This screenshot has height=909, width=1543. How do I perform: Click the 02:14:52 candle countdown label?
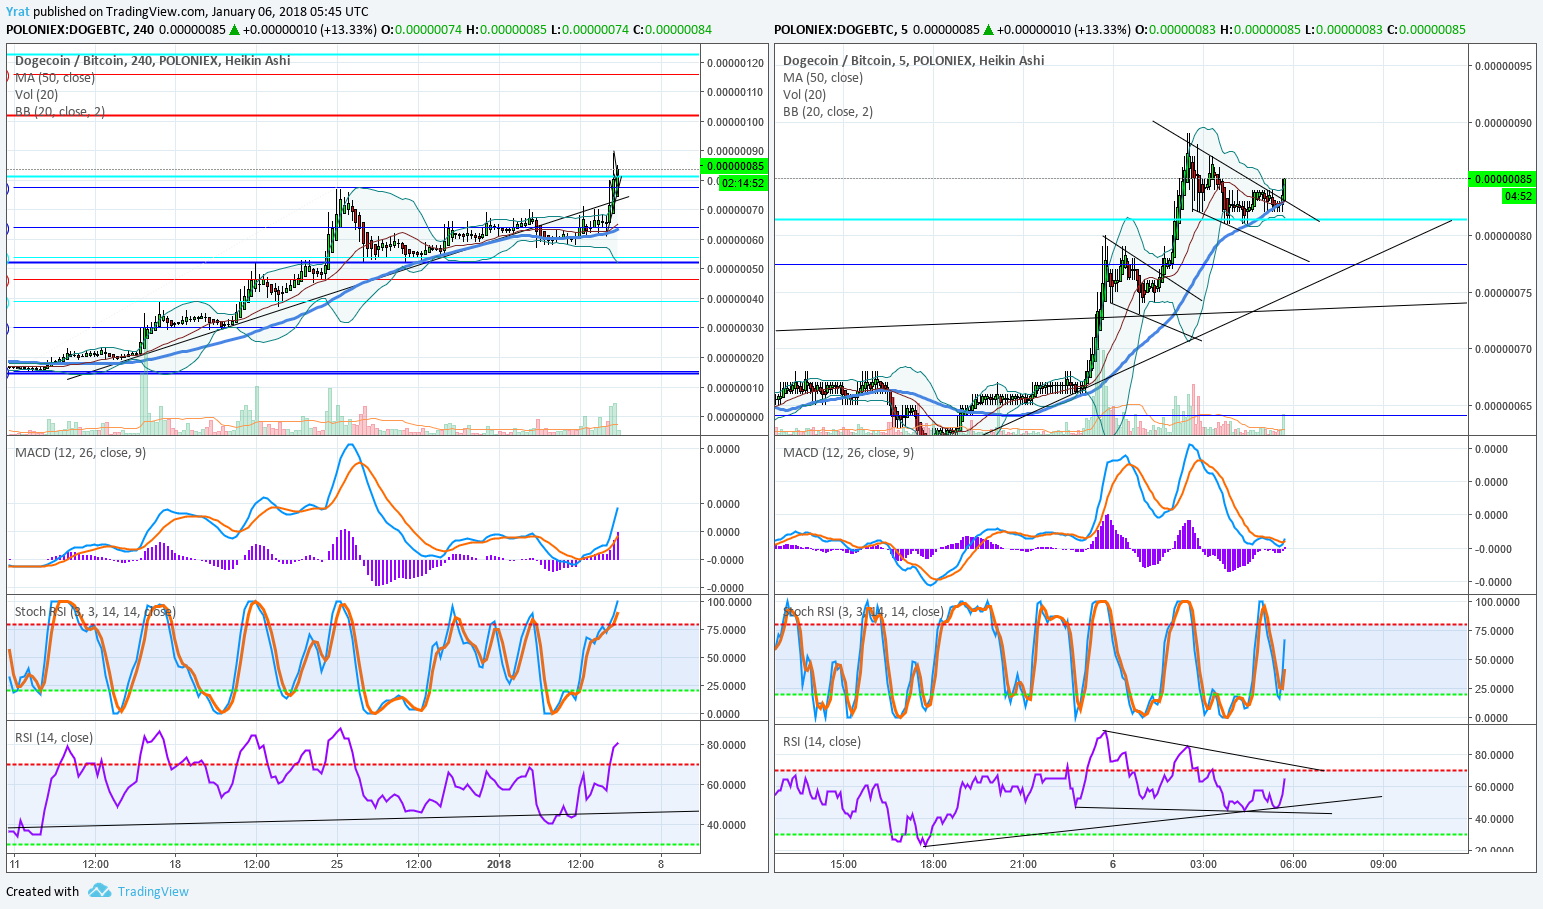[743, 183]
